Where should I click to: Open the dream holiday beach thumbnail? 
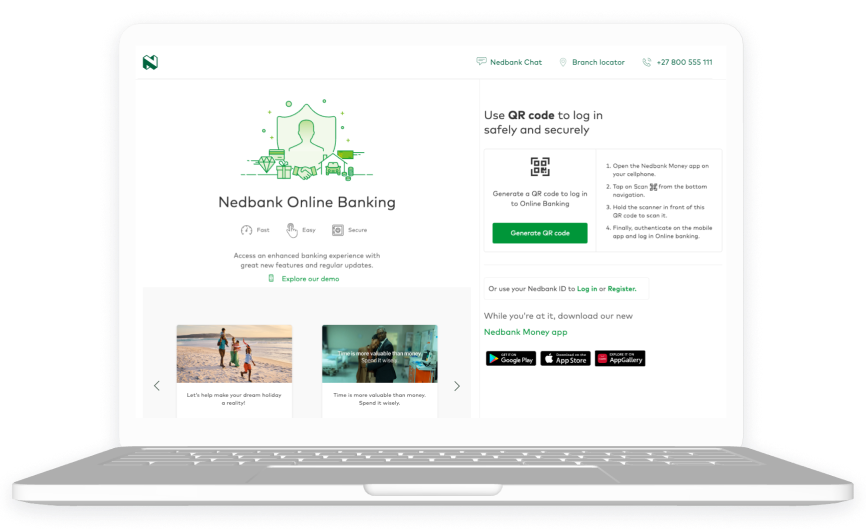tap(234, 353)
